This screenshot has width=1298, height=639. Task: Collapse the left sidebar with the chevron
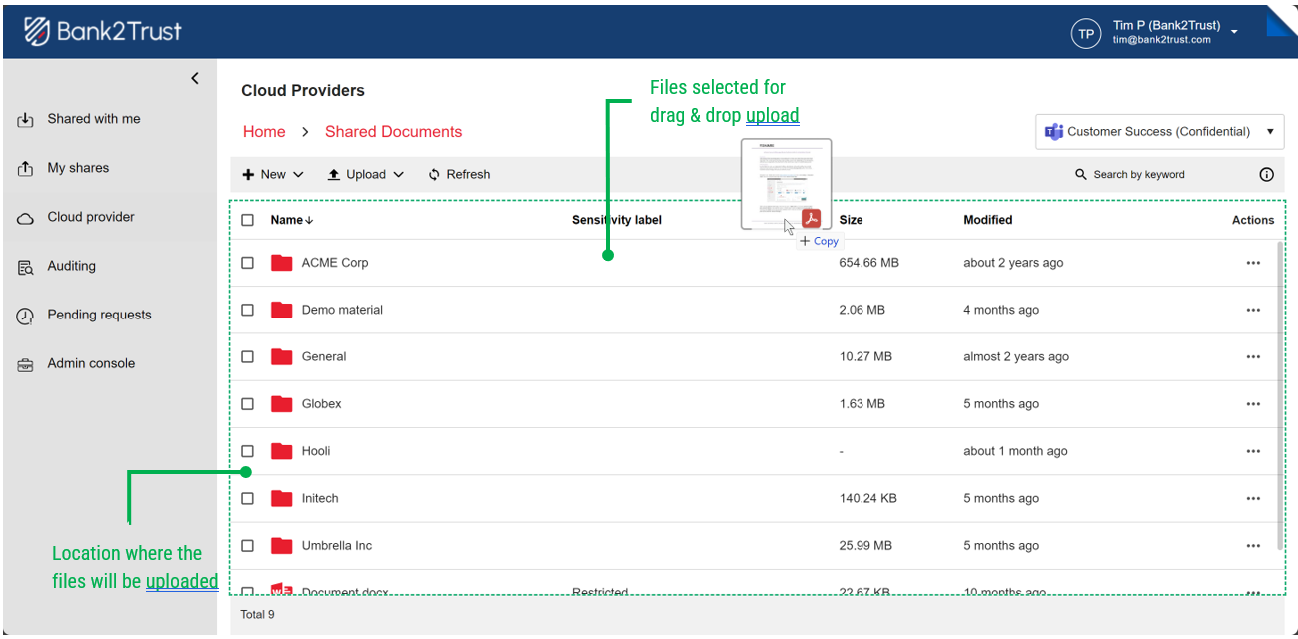(x=194, y=78)
